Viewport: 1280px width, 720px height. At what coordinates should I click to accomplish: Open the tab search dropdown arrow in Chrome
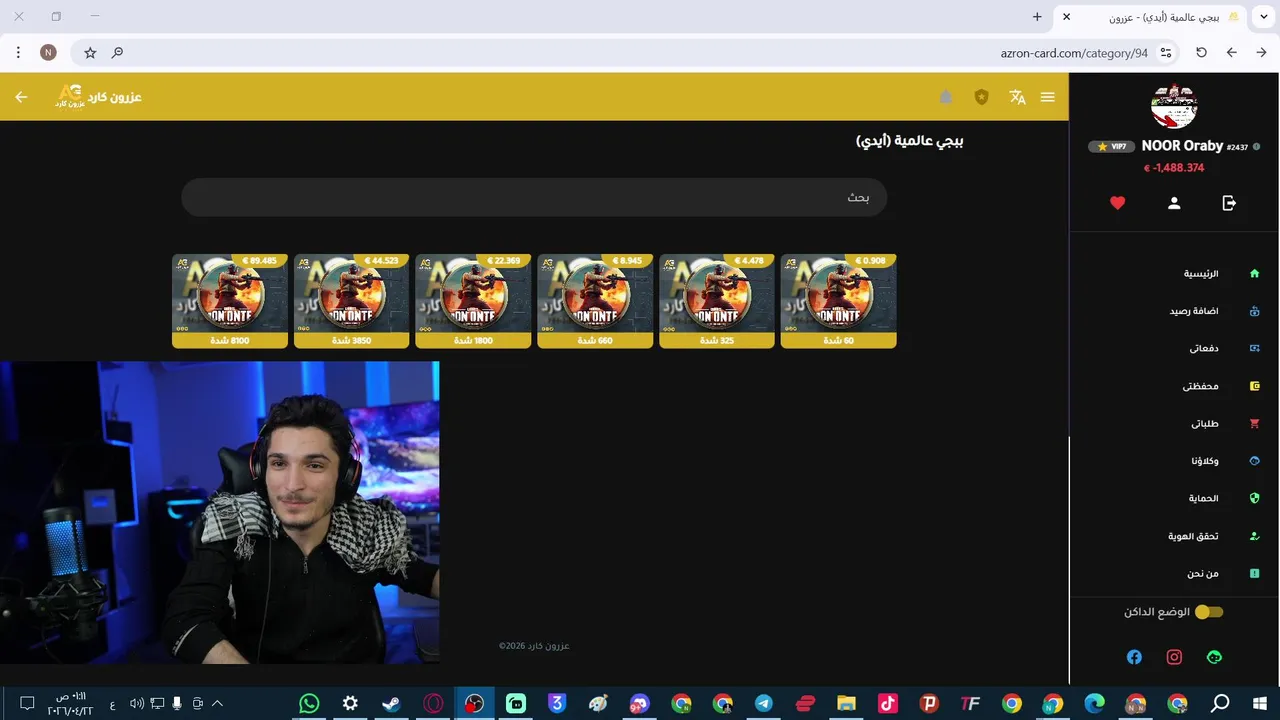1264,17
